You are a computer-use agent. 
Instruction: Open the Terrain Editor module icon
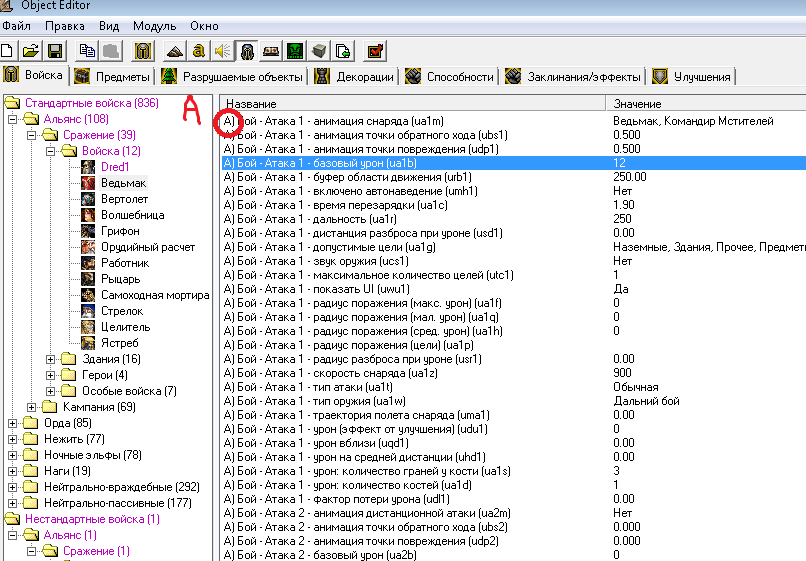175,50
